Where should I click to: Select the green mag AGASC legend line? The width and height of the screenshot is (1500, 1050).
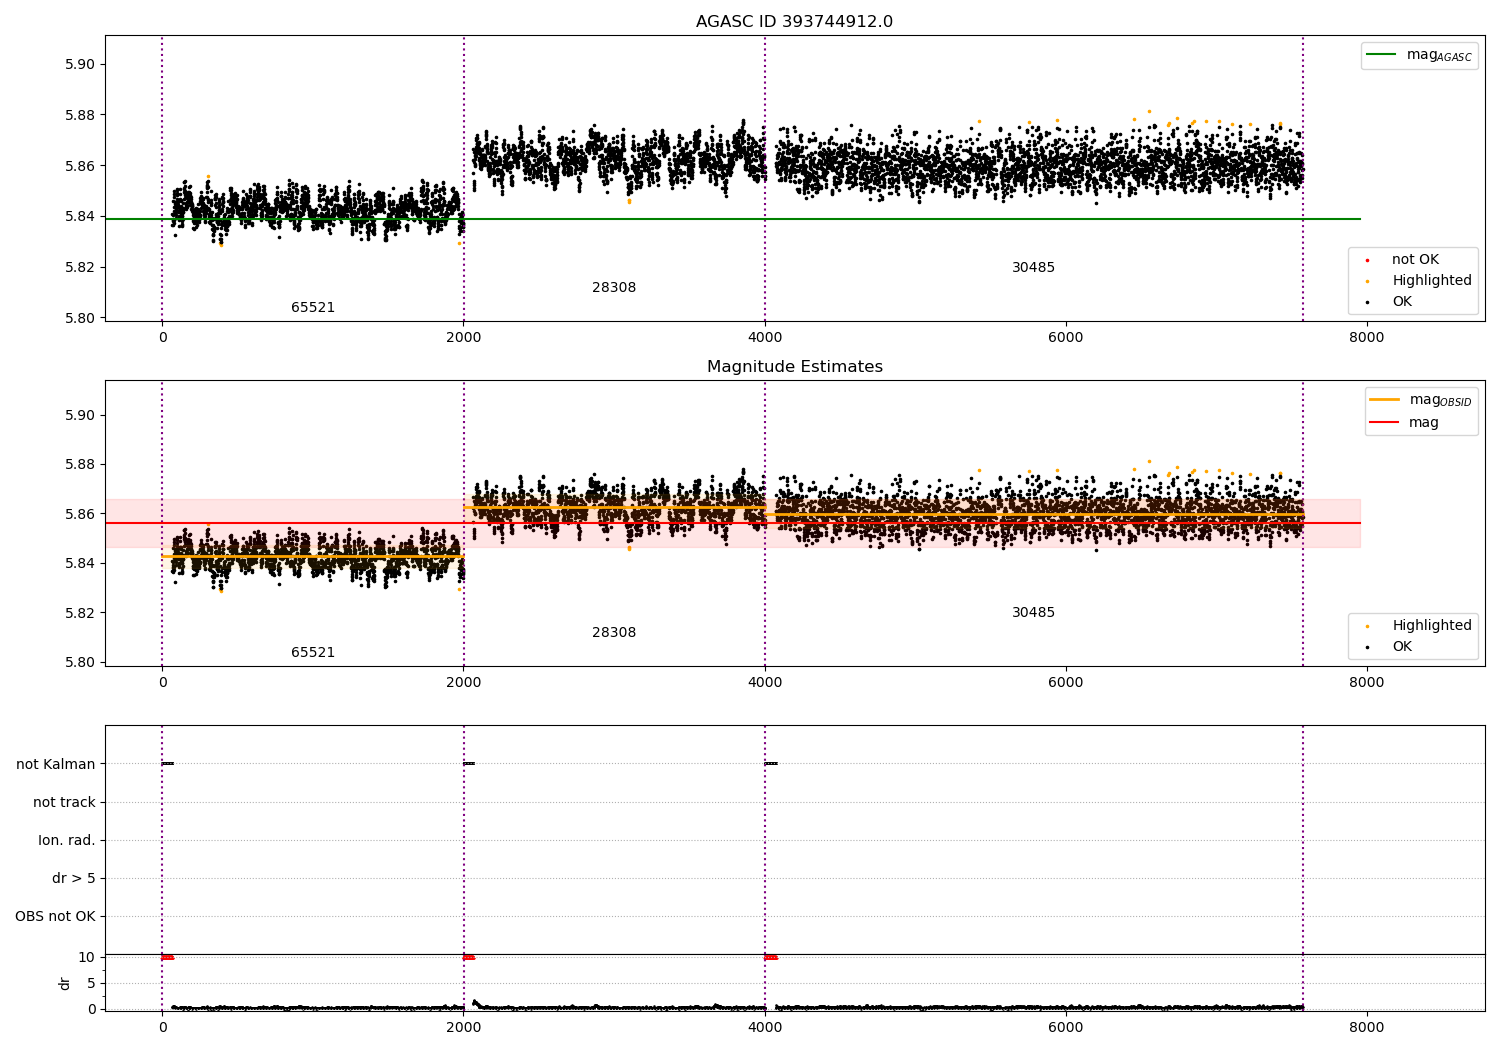click(1381, 55)
